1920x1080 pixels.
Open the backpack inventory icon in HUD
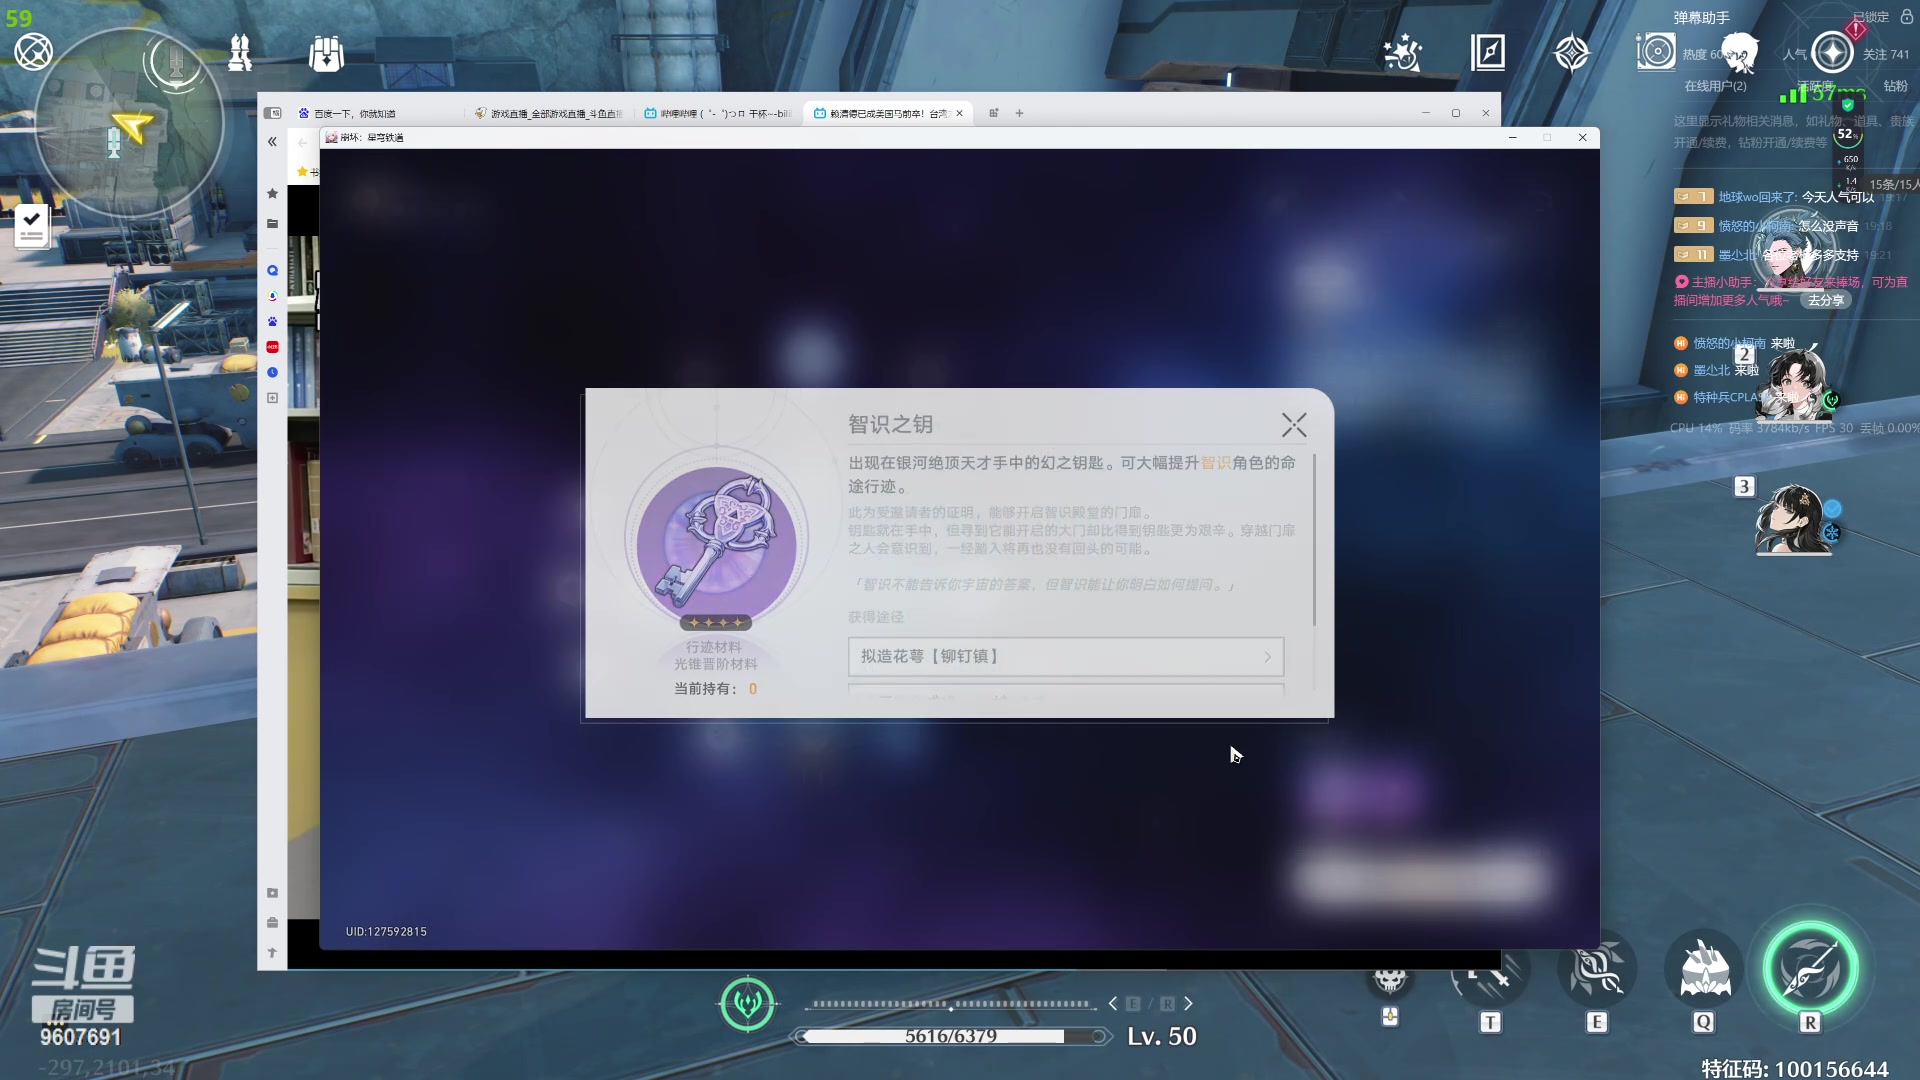326,53
